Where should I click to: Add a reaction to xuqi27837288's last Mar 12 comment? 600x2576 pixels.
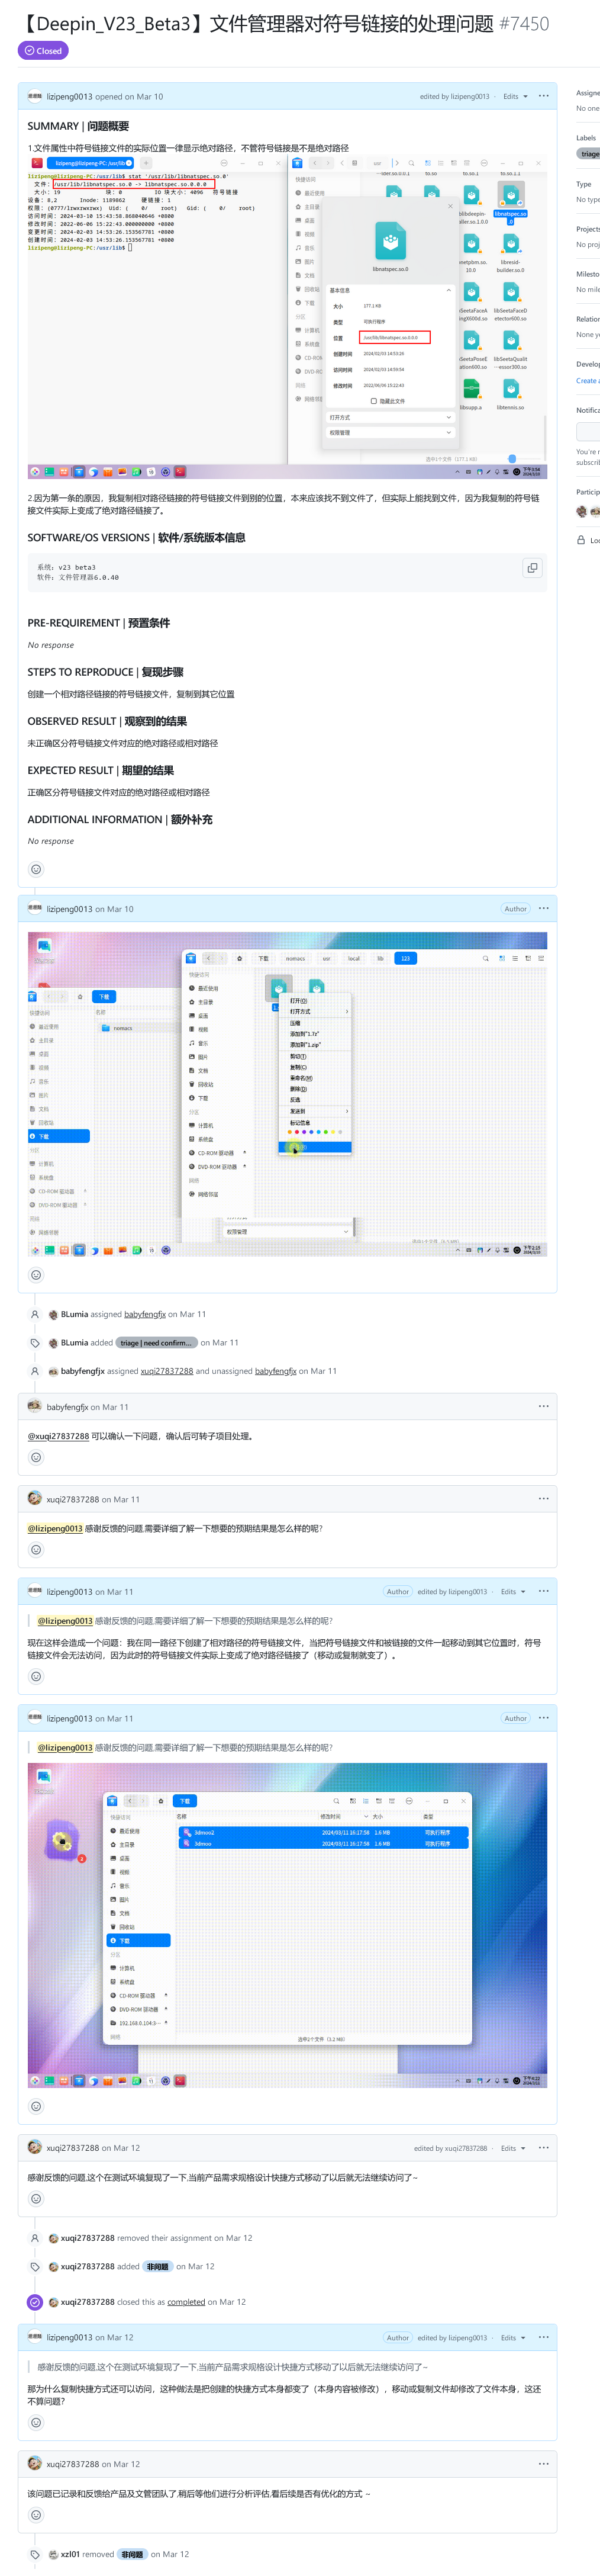point(36,2515)
